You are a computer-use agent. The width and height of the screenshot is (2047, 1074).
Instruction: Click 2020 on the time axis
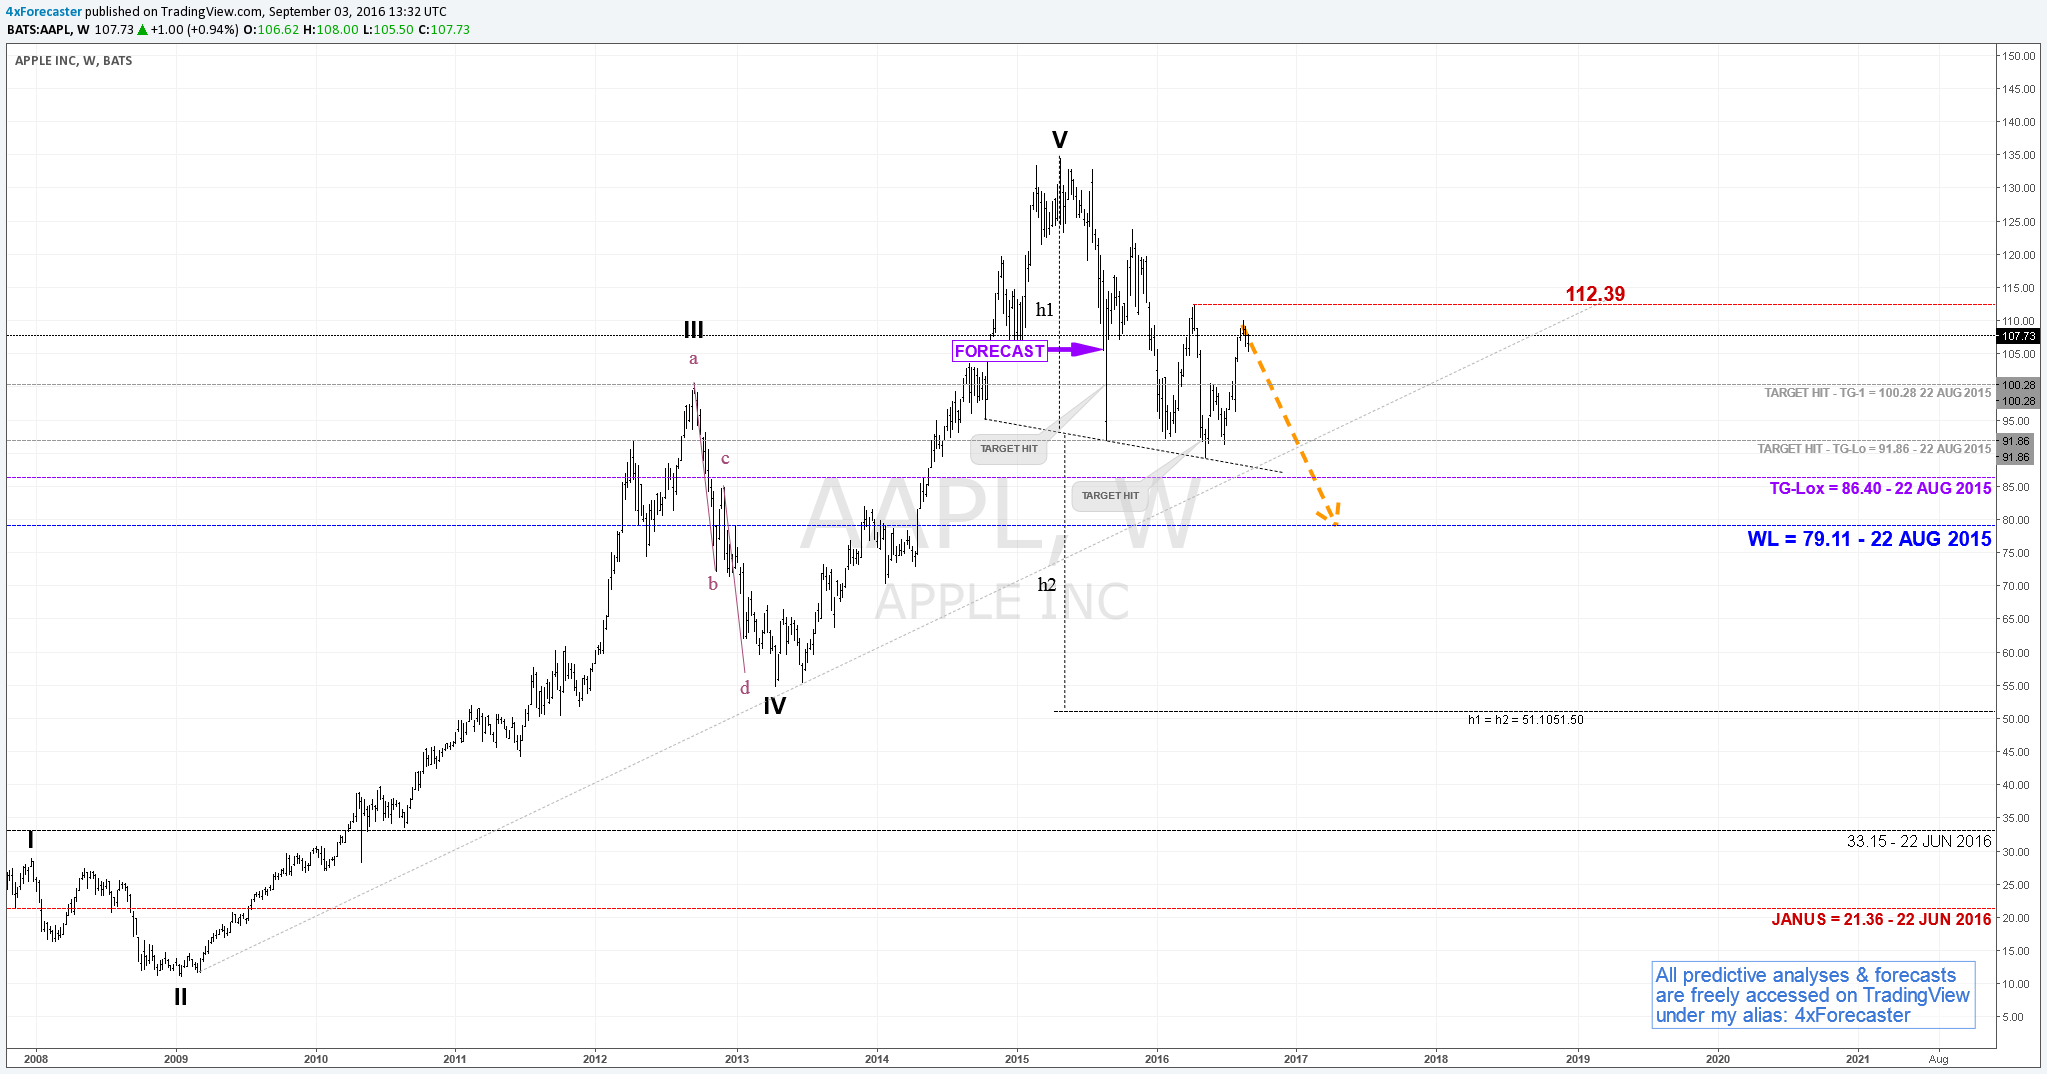click(x=1718, y=1059)
